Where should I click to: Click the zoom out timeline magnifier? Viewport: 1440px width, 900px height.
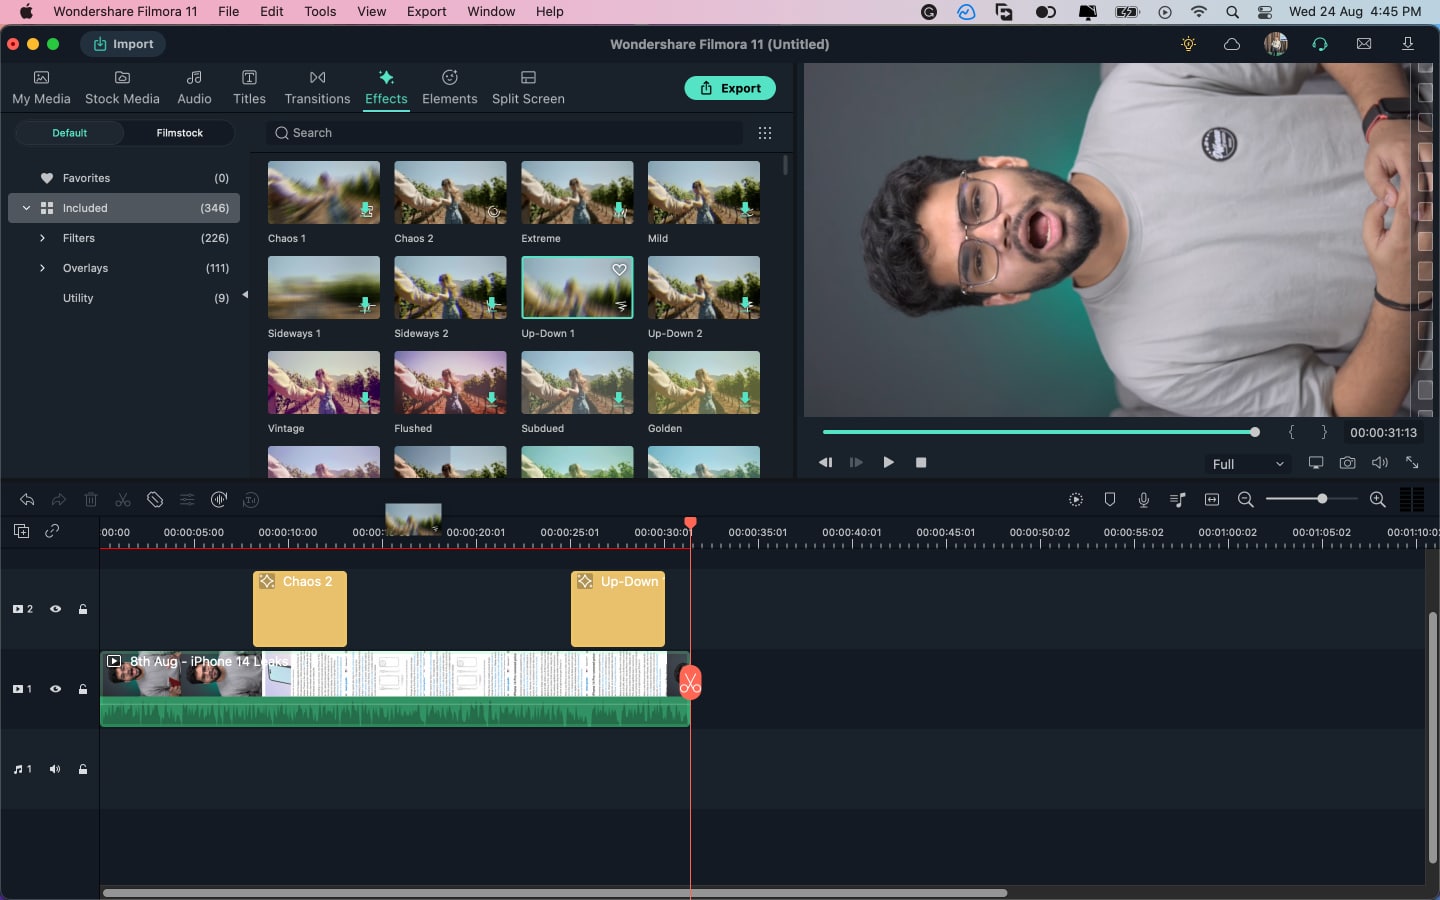click(x=1245, y=500)
